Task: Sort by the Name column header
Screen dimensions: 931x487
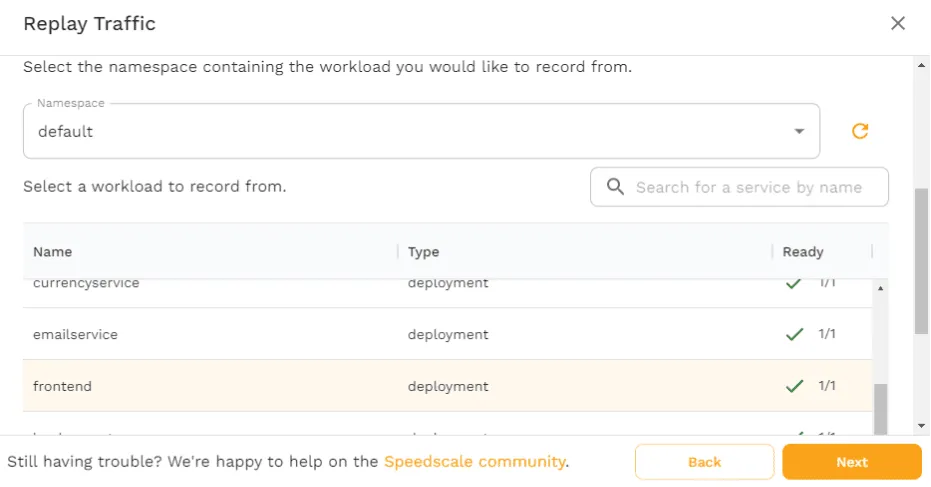Action: (x=53, y=252)
